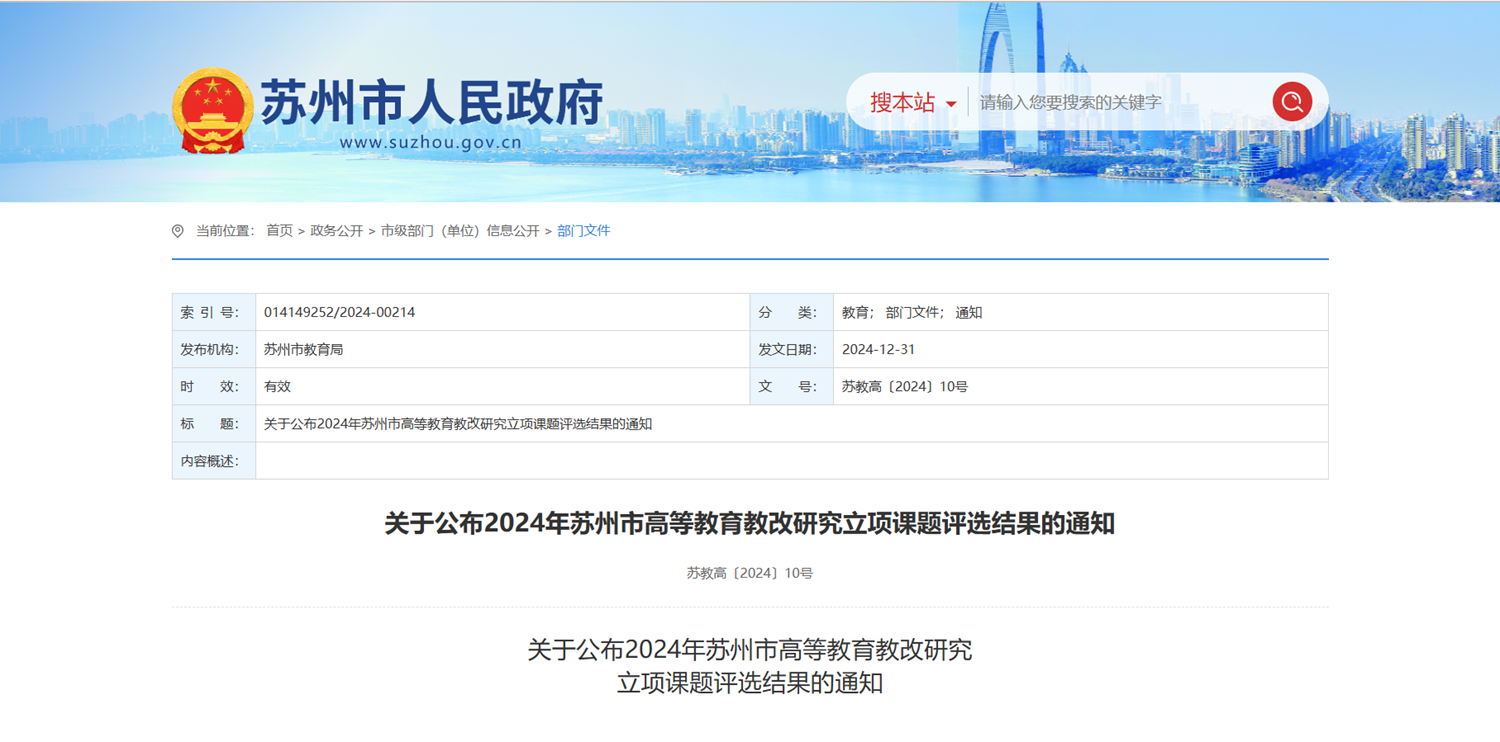Screen dimensions: 1500x742
Task: Click the national emblem logo
Action: pyautogui.click(x=212, y=110)
